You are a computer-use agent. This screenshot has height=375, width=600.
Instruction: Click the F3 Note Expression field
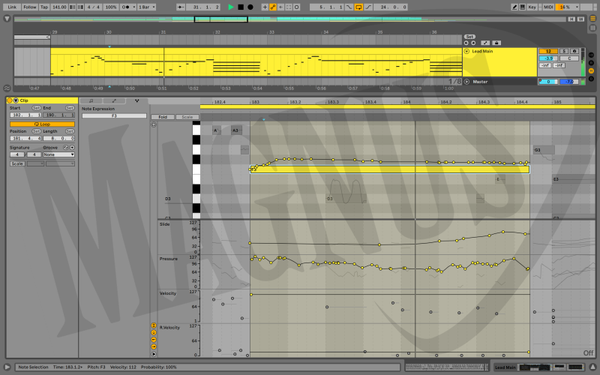114,116
